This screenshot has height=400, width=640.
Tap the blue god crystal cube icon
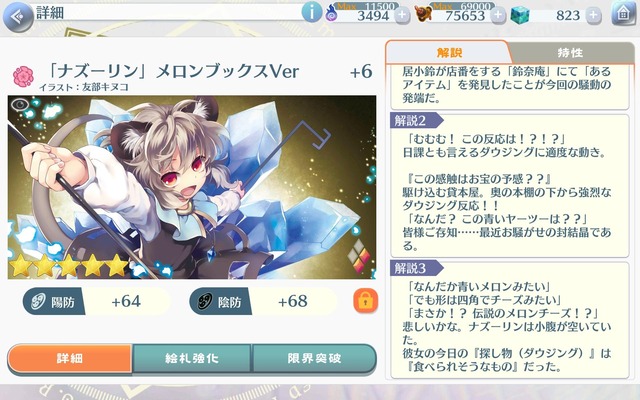click(520, 15)
